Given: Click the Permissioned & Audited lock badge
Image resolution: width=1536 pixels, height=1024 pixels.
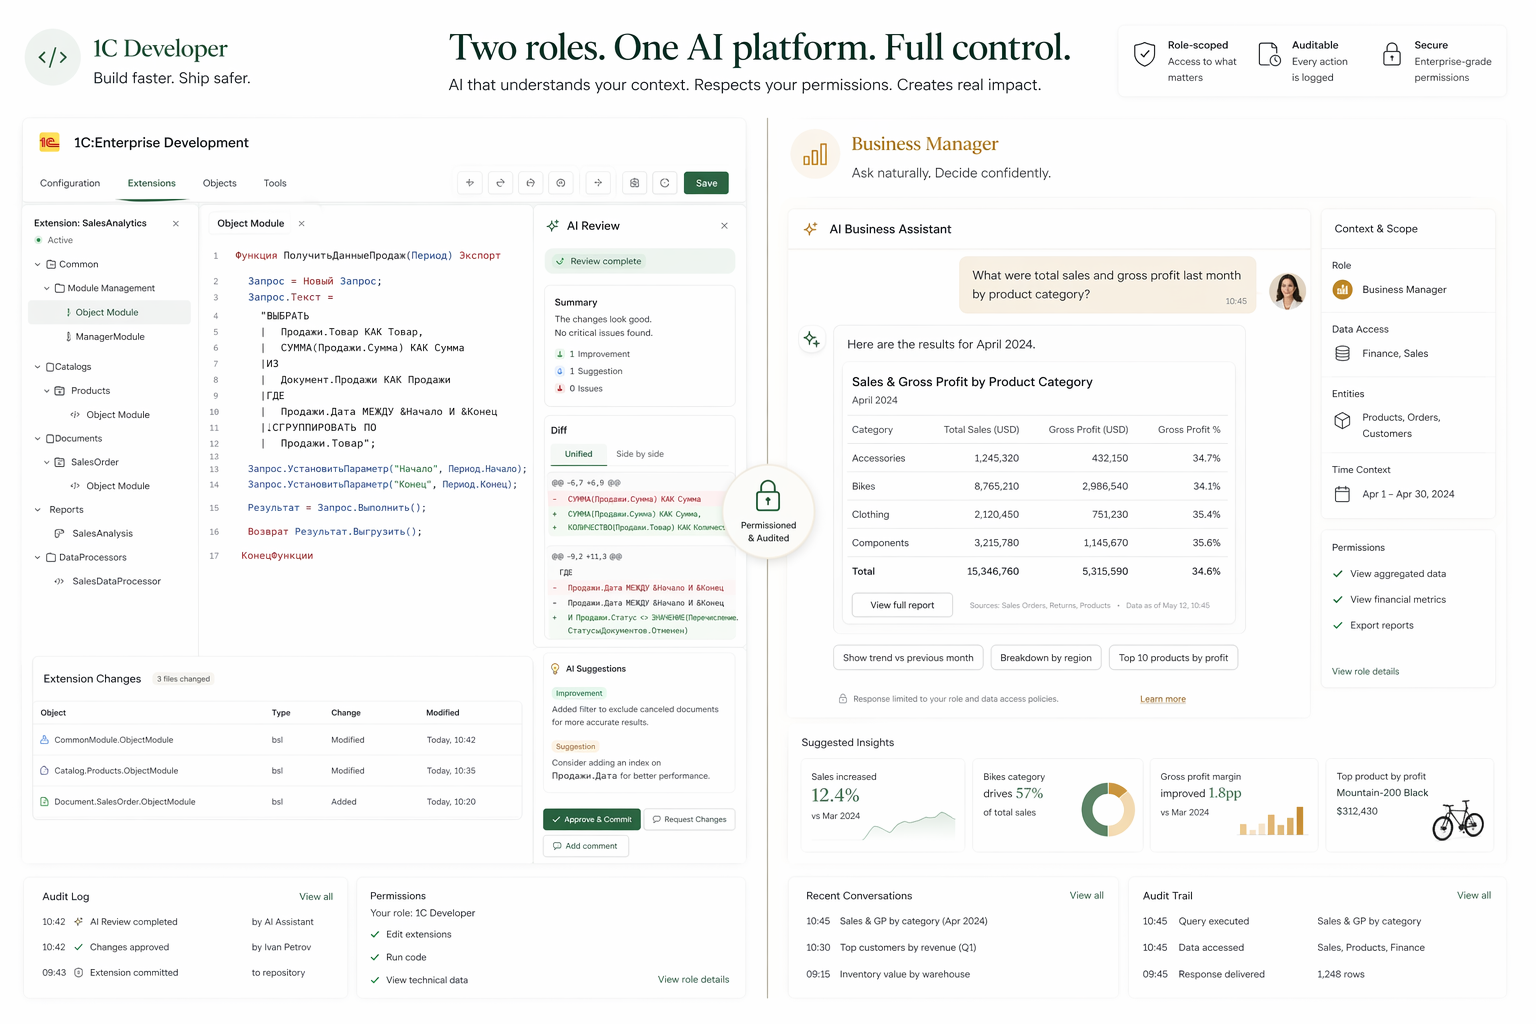Looking at the screenshot, I should pos(768,512).
